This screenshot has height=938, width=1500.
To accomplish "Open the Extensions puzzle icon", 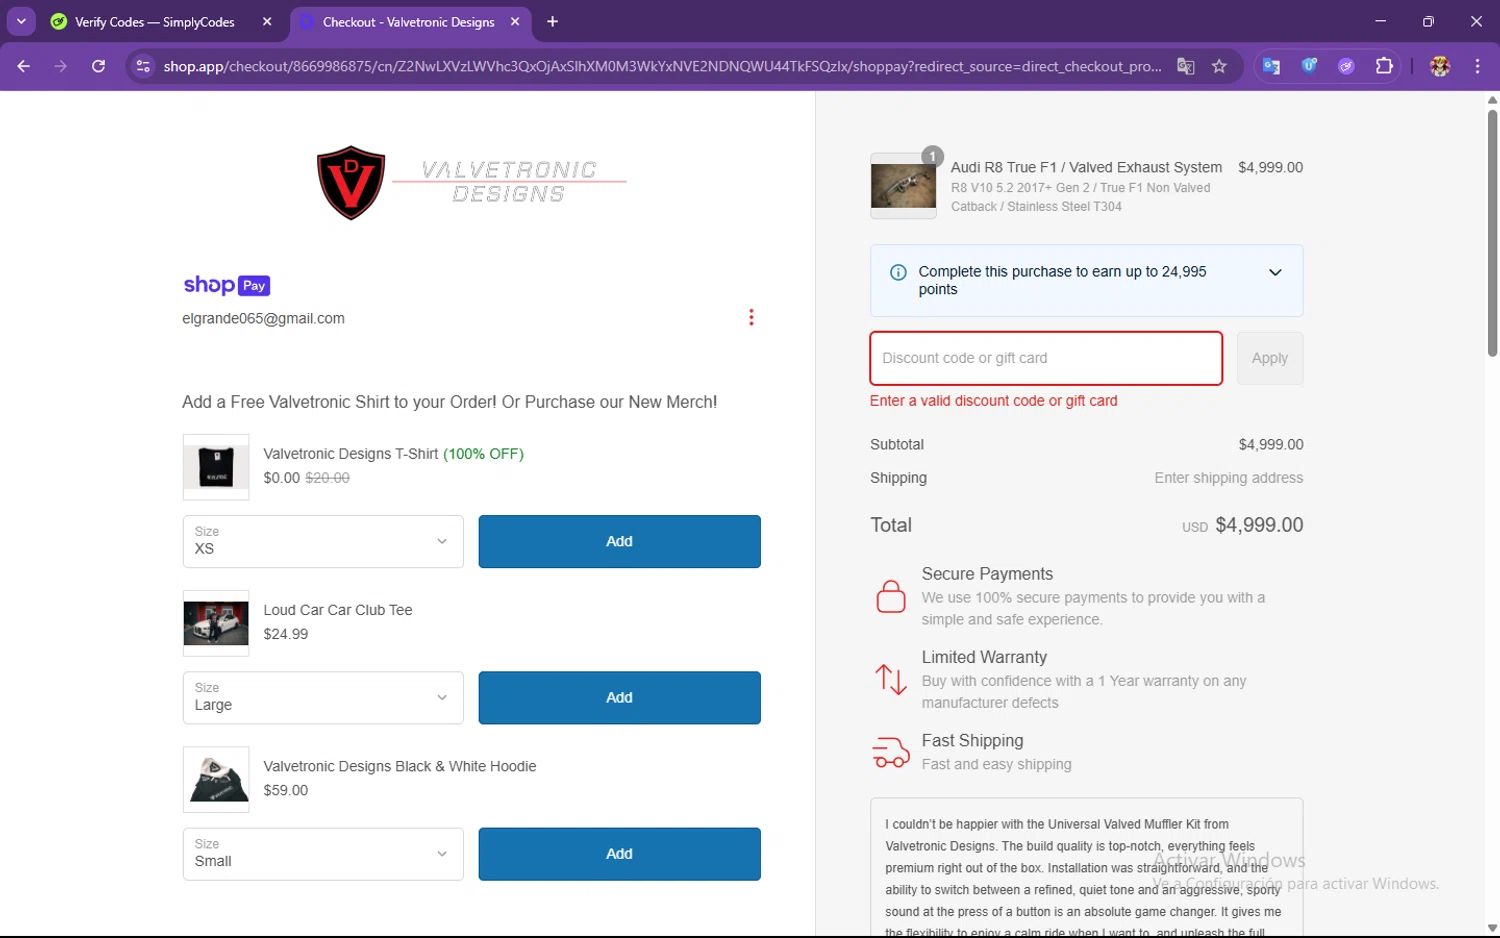I will [1384, 66].
